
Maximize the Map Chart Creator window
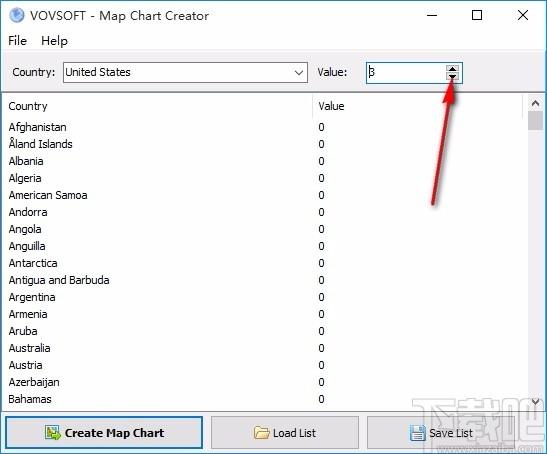point(477,15)
